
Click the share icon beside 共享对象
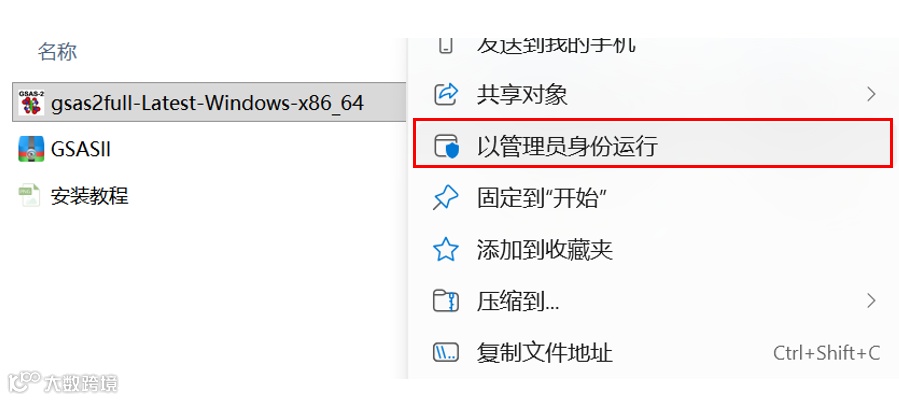445,94
